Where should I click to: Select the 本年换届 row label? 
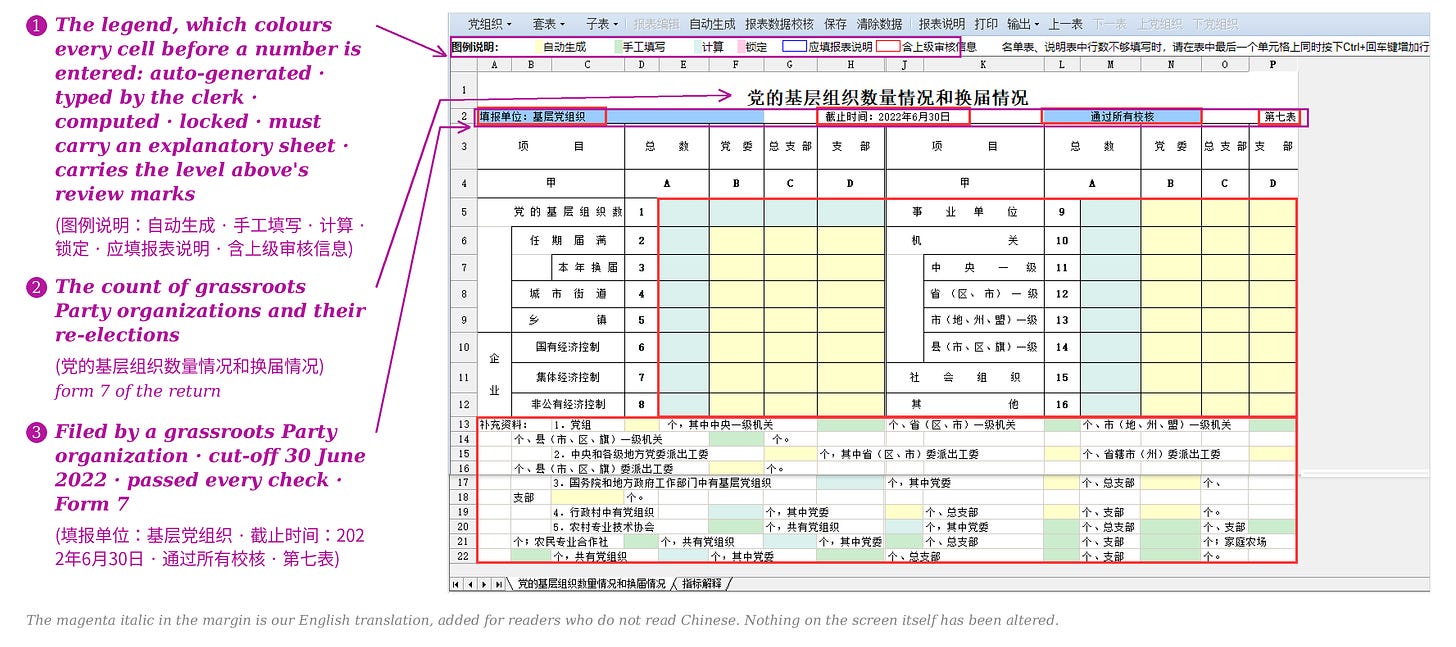[x=588, y=268]
